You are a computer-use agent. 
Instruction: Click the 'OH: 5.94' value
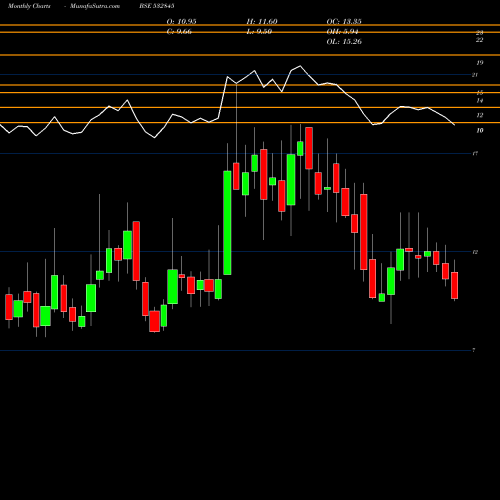tap(342, 32)
